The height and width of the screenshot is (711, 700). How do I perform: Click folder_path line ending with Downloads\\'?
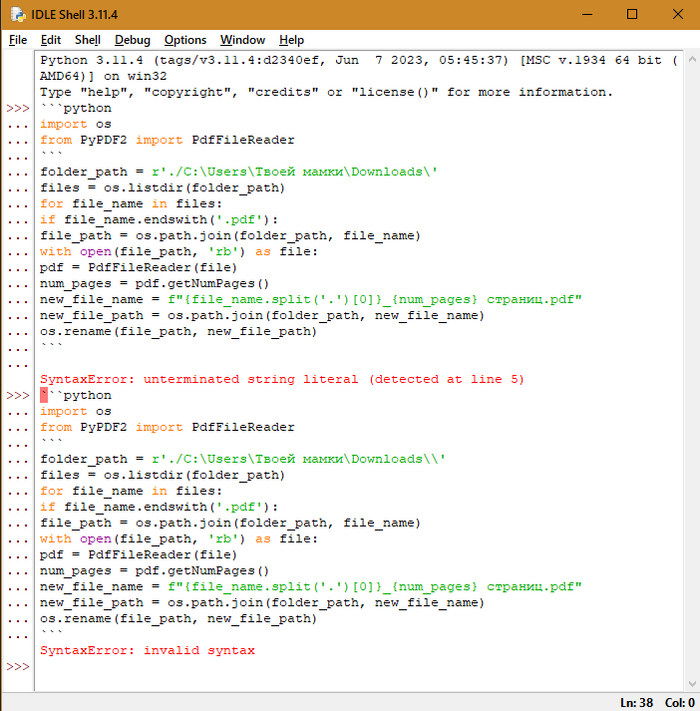pos(243,459)
